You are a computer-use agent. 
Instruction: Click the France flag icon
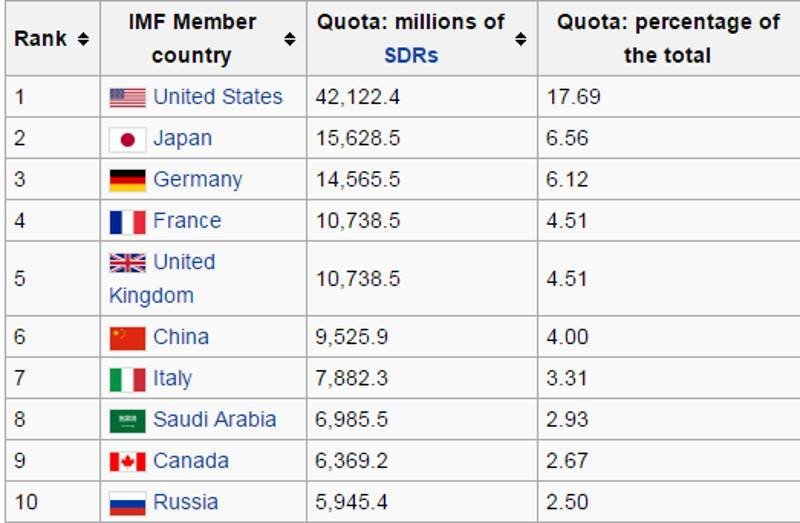tap(128, 222)
